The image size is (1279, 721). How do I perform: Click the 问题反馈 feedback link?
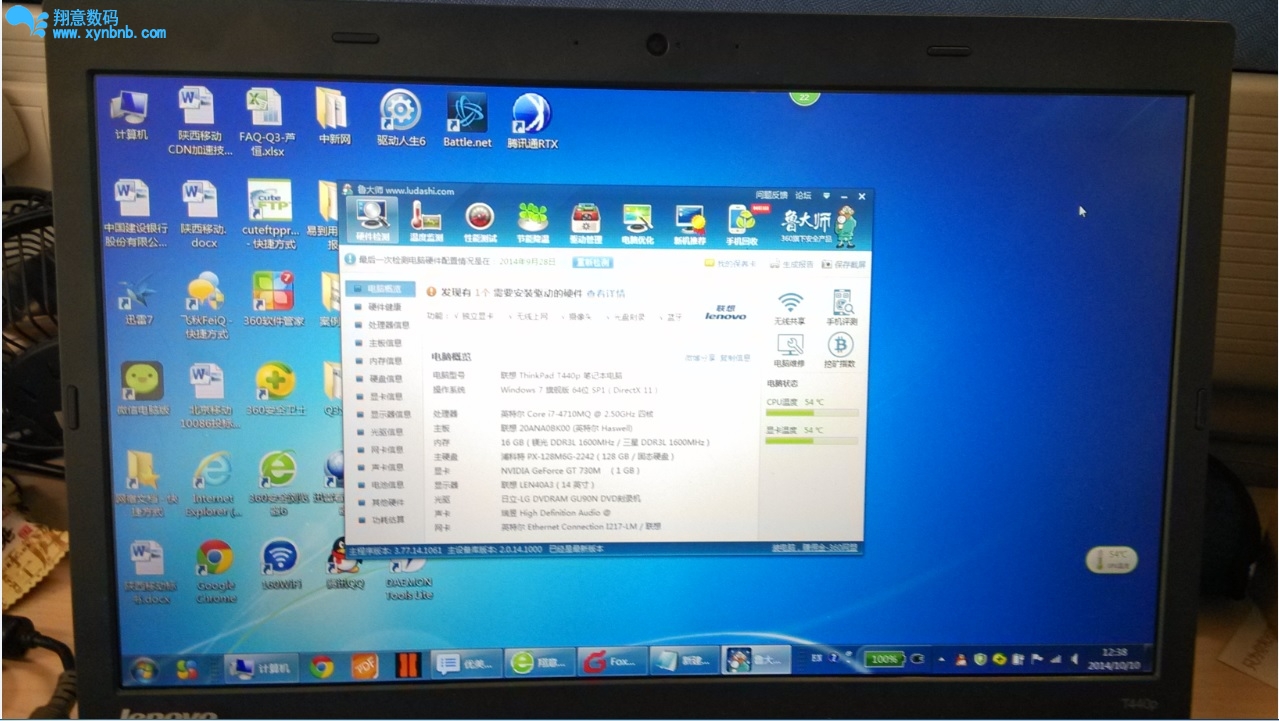click(771, 195)
